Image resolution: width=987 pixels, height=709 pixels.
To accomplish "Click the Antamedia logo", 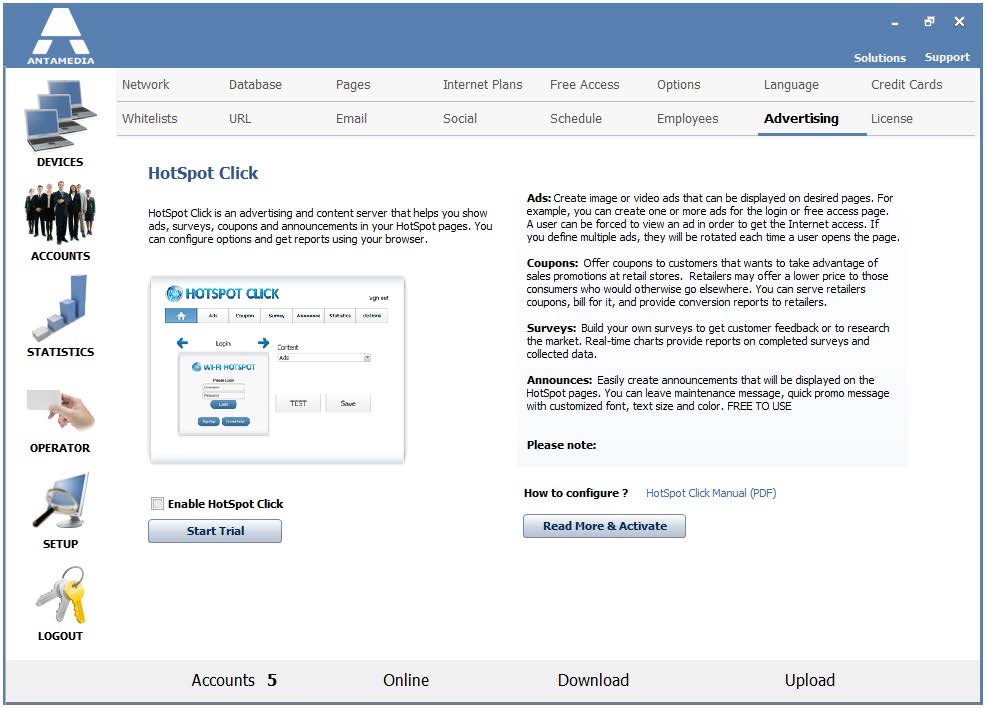I will [x=60, y=36].
